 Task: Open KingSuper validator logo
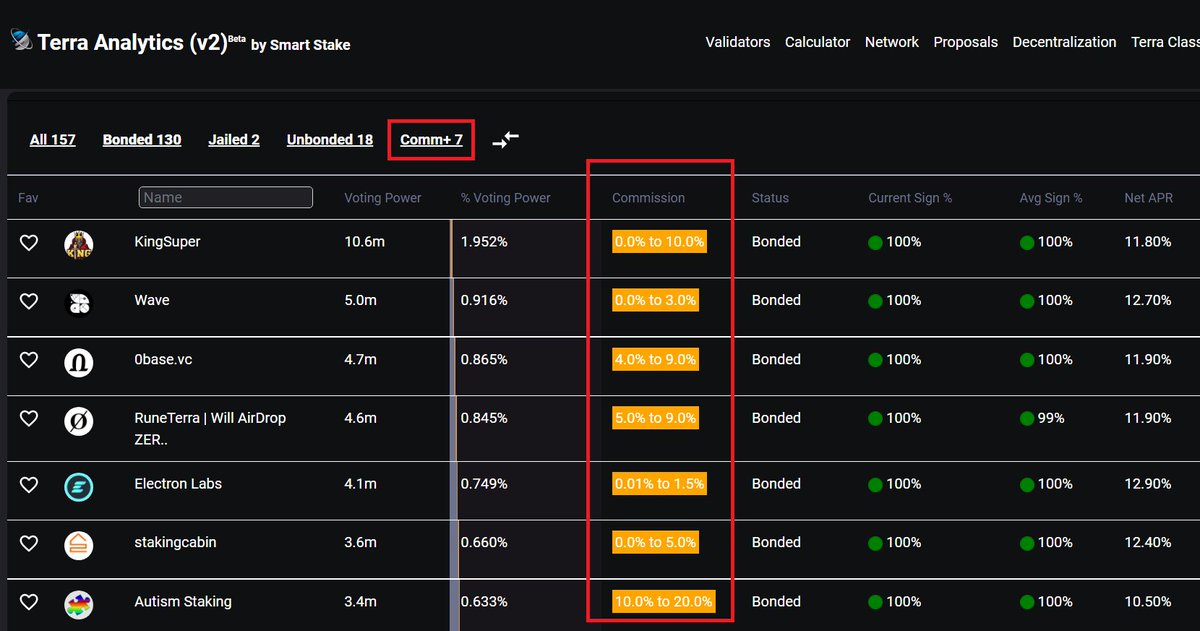click(x=79, y=244)
